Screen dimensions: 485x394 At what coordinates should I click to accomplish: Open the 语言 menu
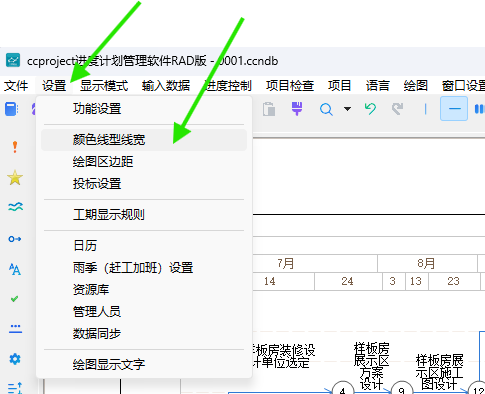click(x=377, y=86)
